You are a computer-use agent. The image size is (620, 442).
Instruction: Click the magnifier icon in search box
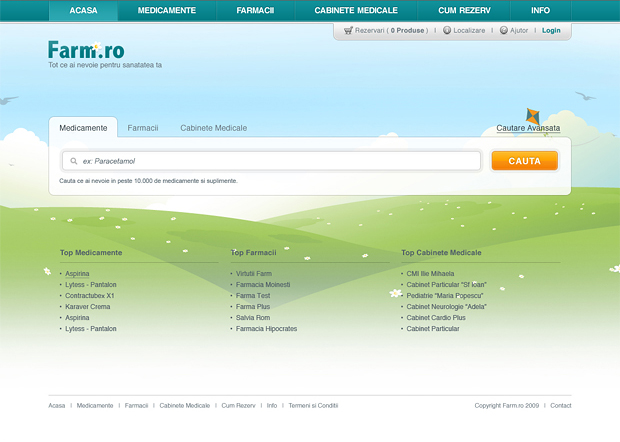click(x=73, y=161)
